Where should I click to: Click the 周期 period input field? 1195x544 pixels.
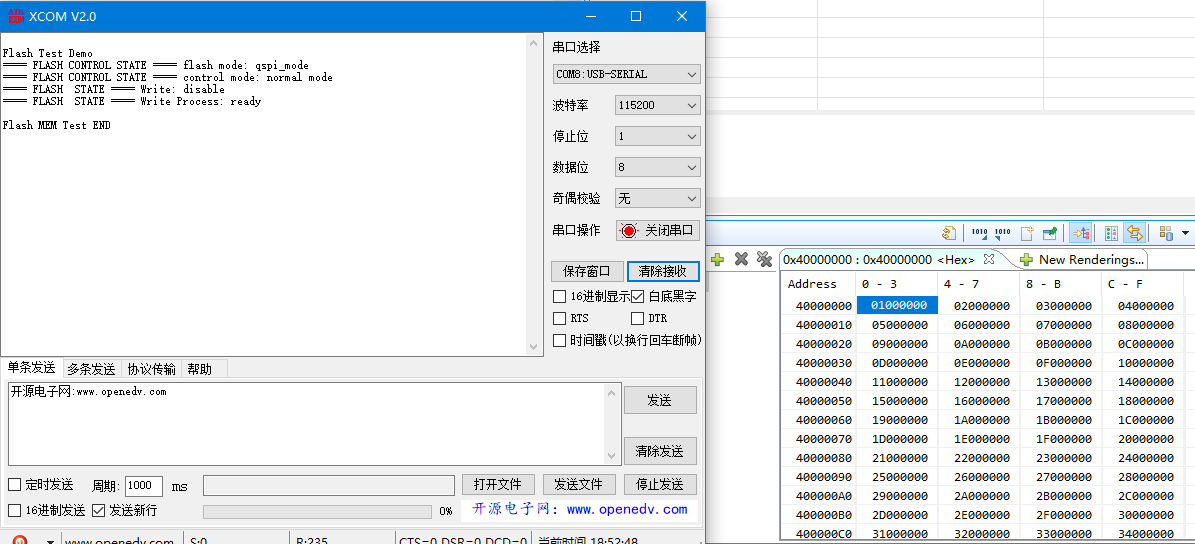(x=144, y=485)
